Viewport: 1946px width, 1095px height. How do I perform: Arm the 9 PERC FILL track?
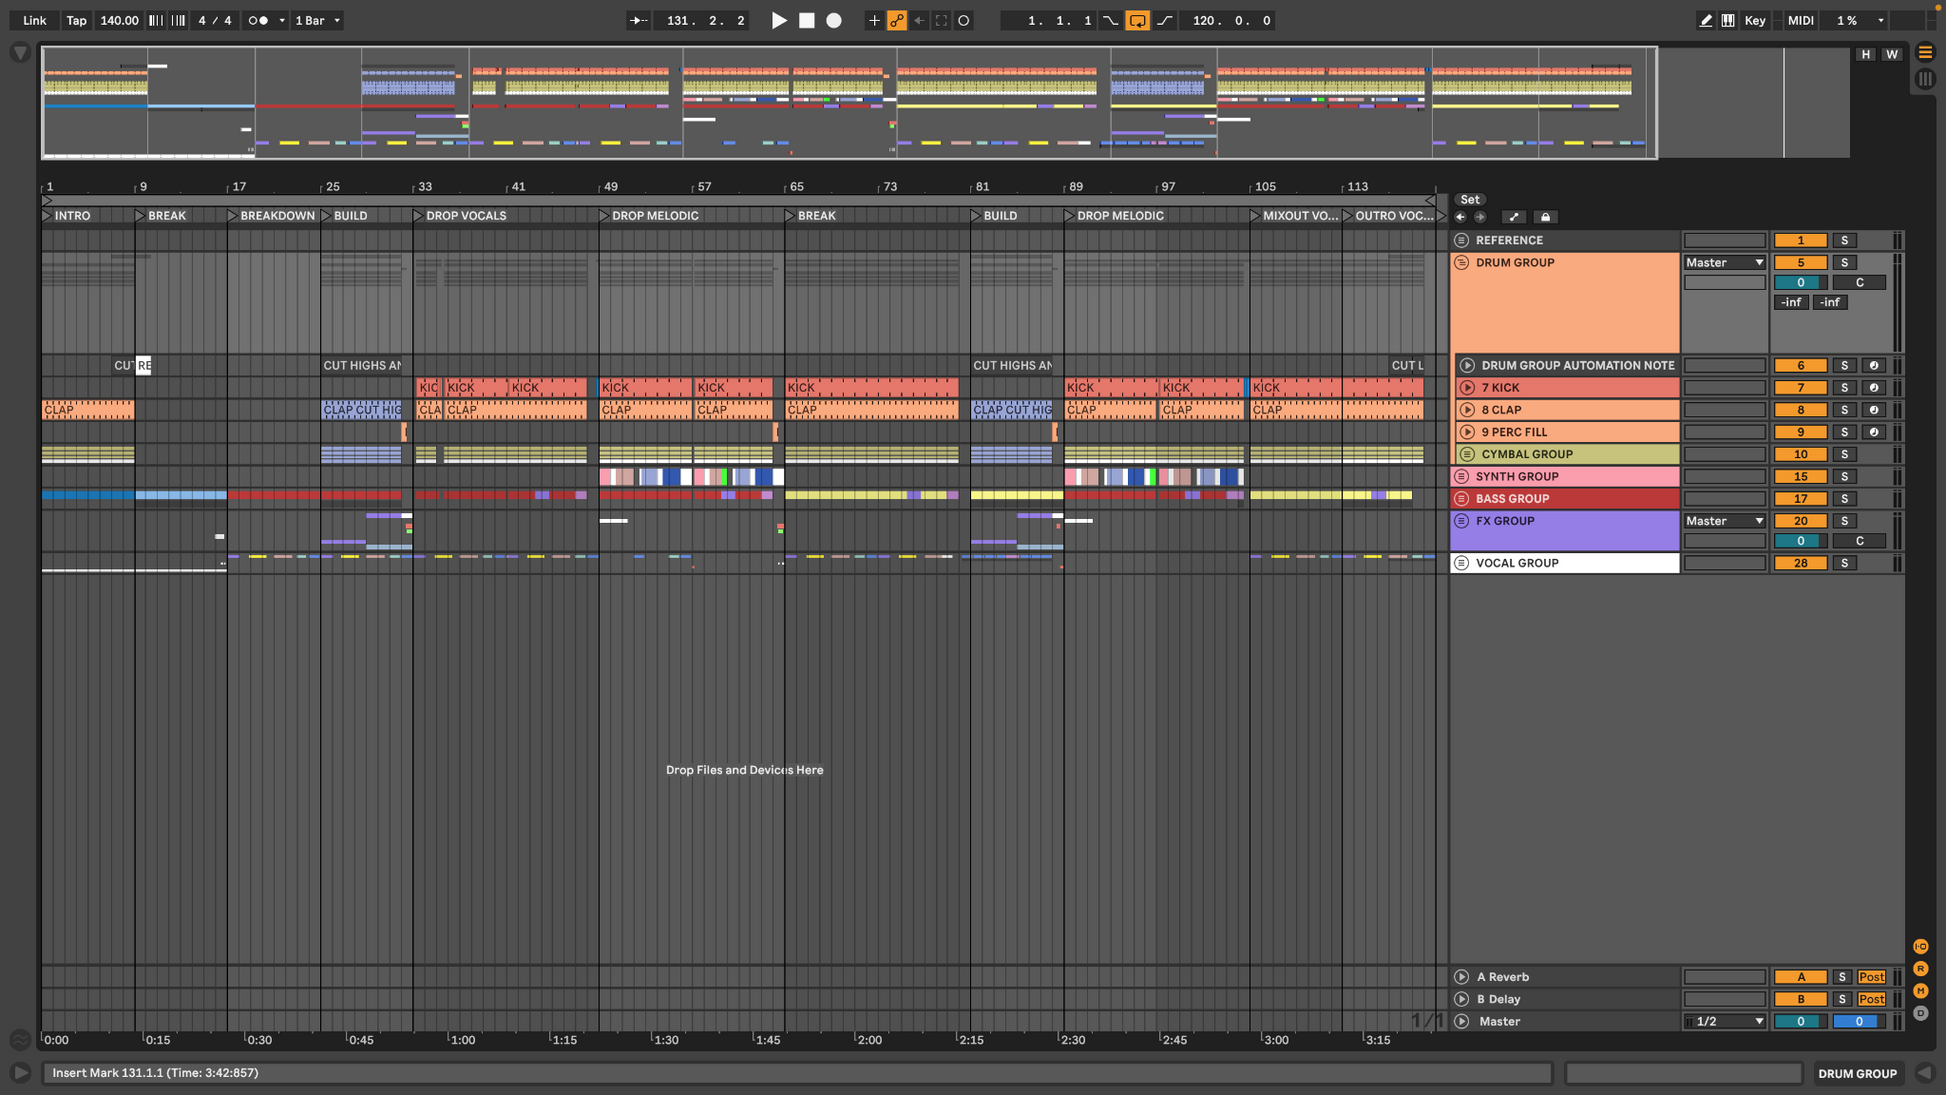point(1874,432)
